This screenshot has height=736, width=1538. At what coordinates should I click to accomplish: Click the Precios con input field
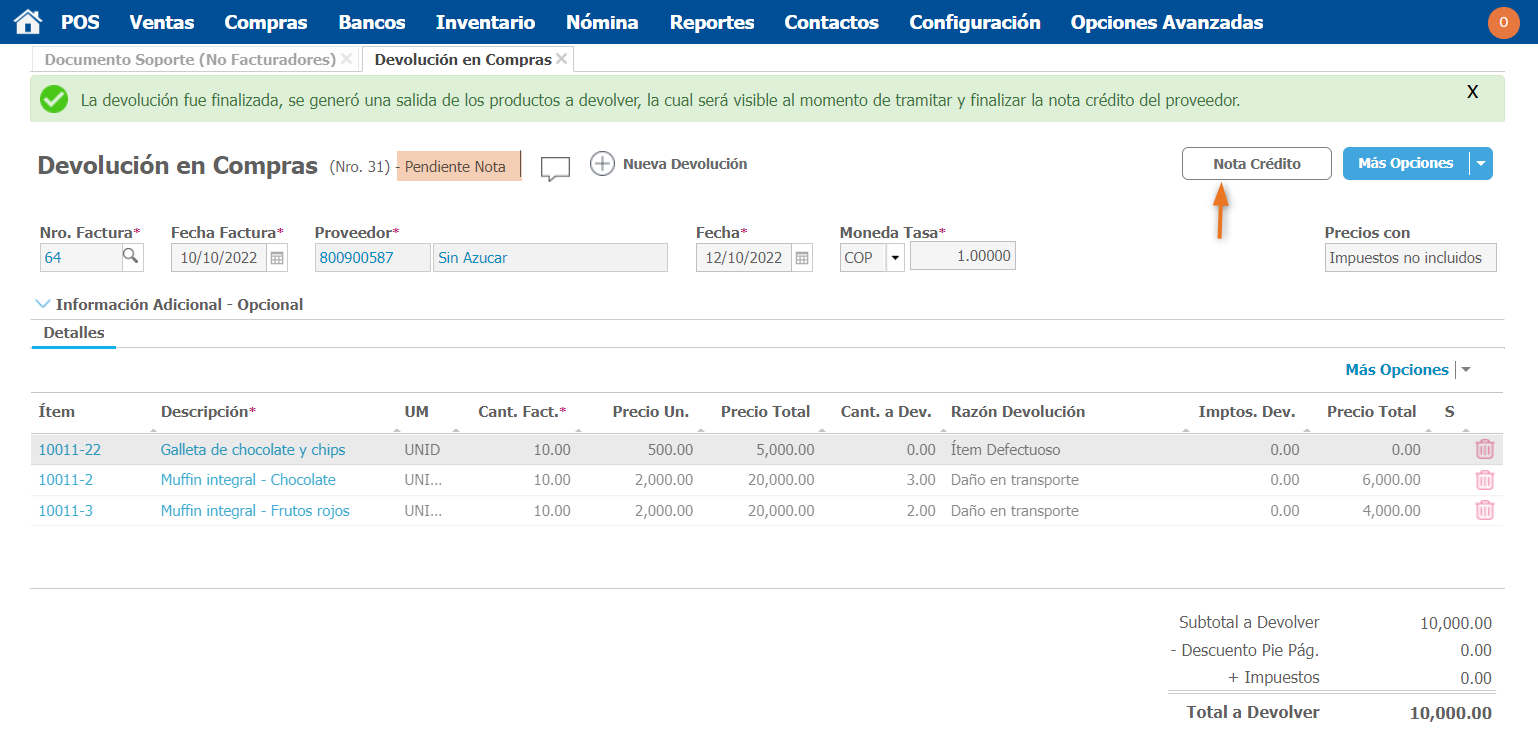(x=1410, y=258)
